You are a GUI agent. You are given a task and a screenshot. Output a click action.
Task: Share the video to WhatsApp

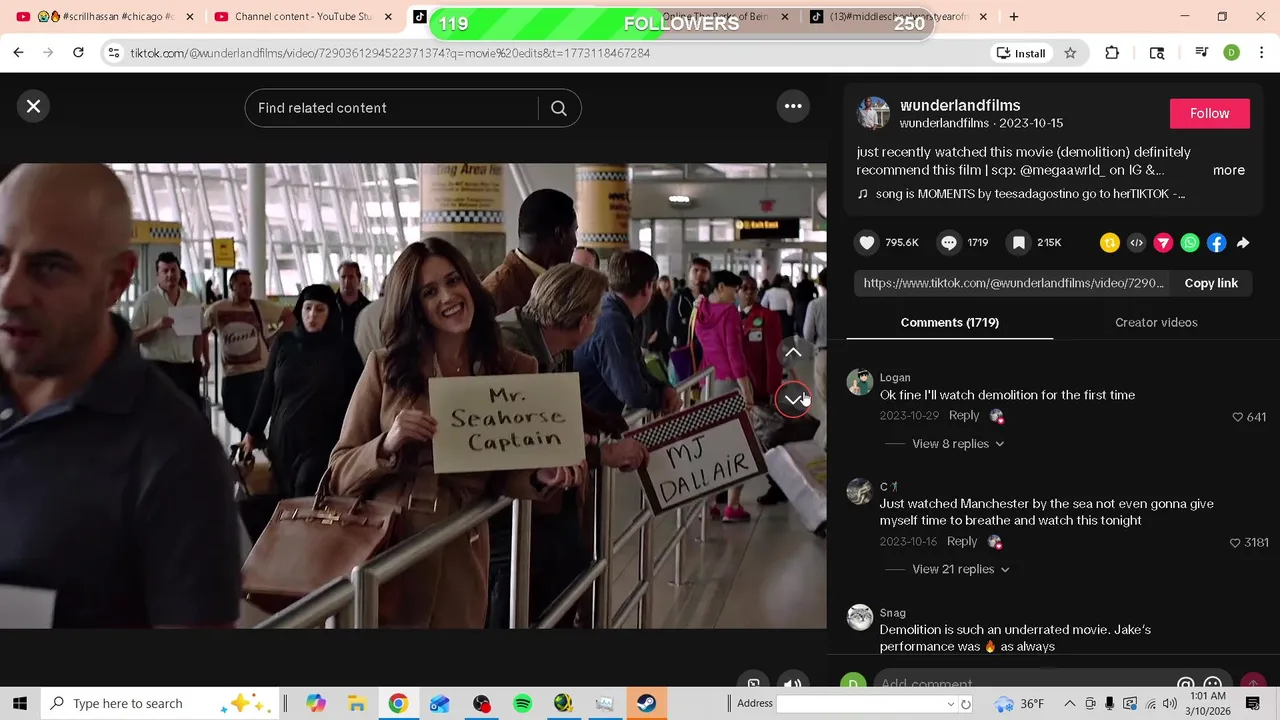tap(1190, 242)
